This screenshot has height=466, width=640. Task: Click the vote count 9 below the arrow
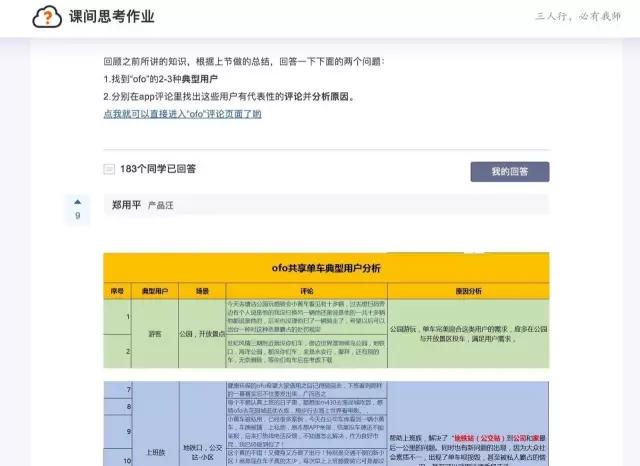78,215
